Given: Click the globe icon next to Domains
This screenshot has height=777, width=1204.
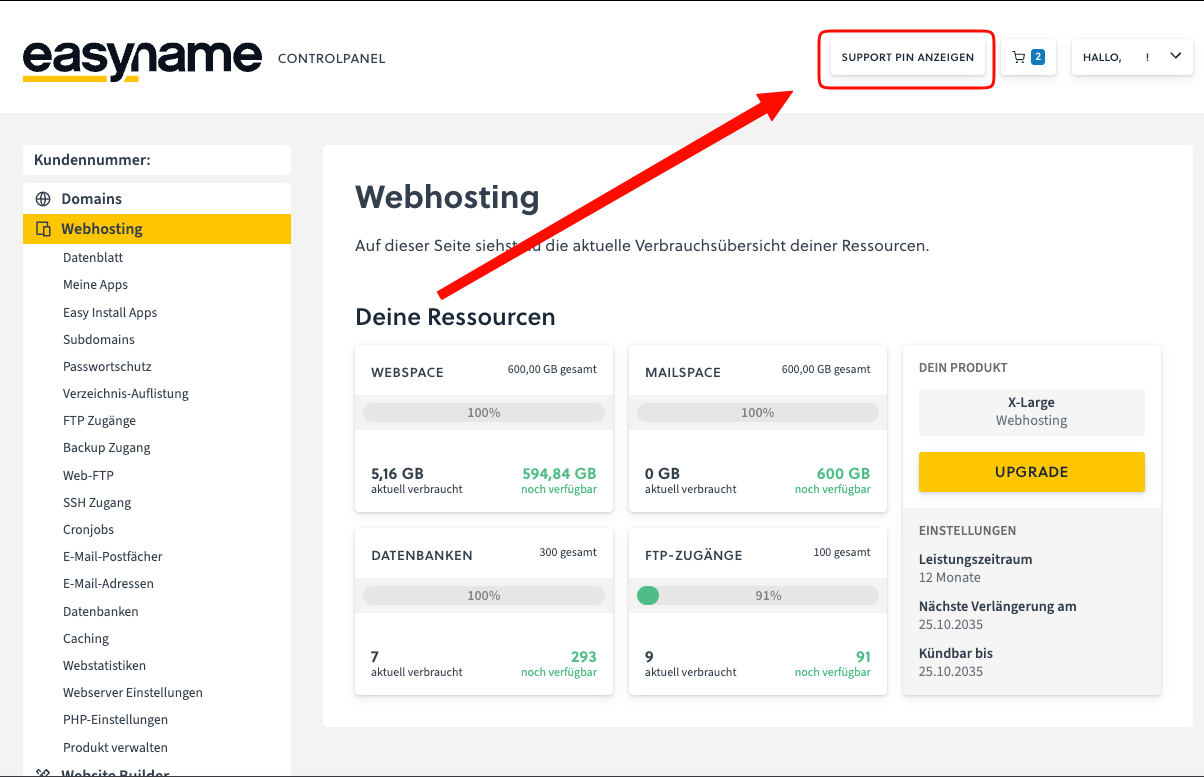Looking at the screenshot, I should tap(43, 199).
